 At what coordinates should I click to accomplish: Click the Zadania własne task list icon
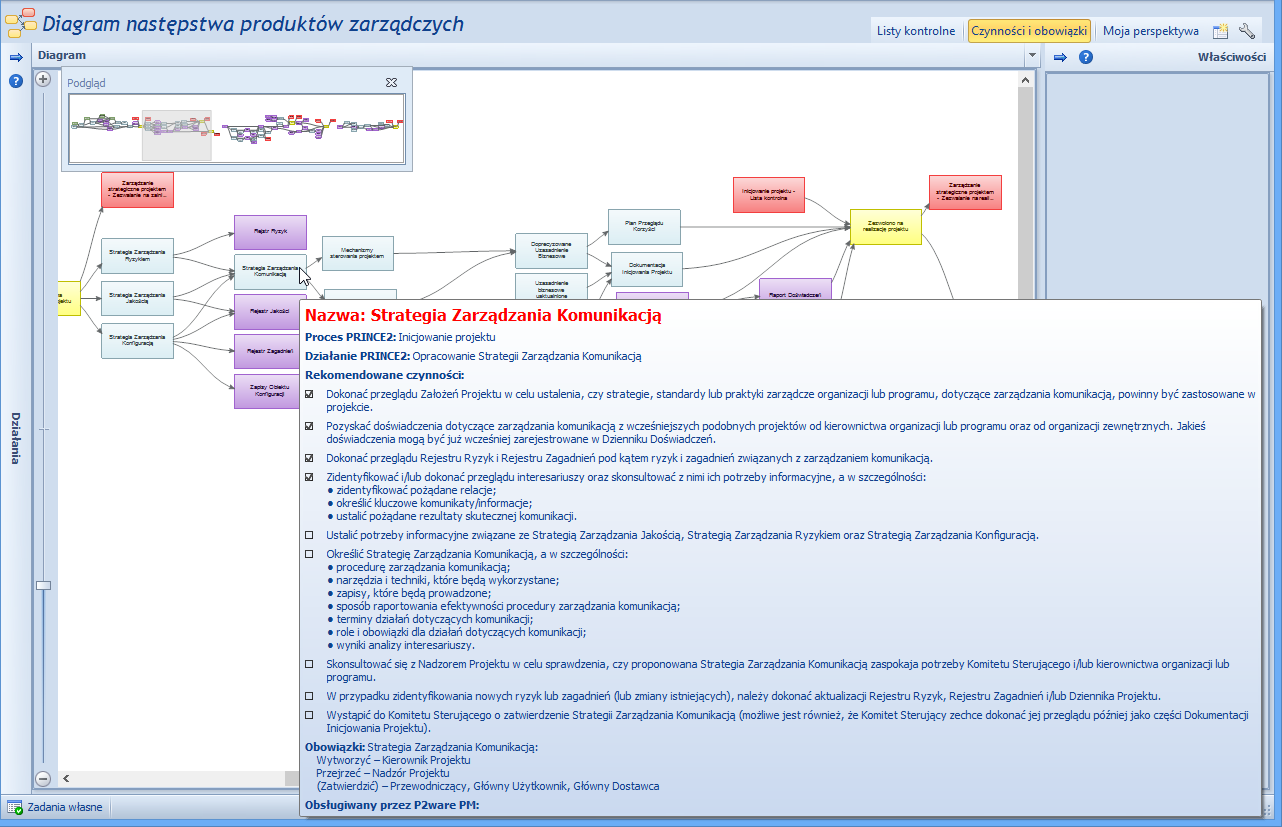(x=15, y=807)
